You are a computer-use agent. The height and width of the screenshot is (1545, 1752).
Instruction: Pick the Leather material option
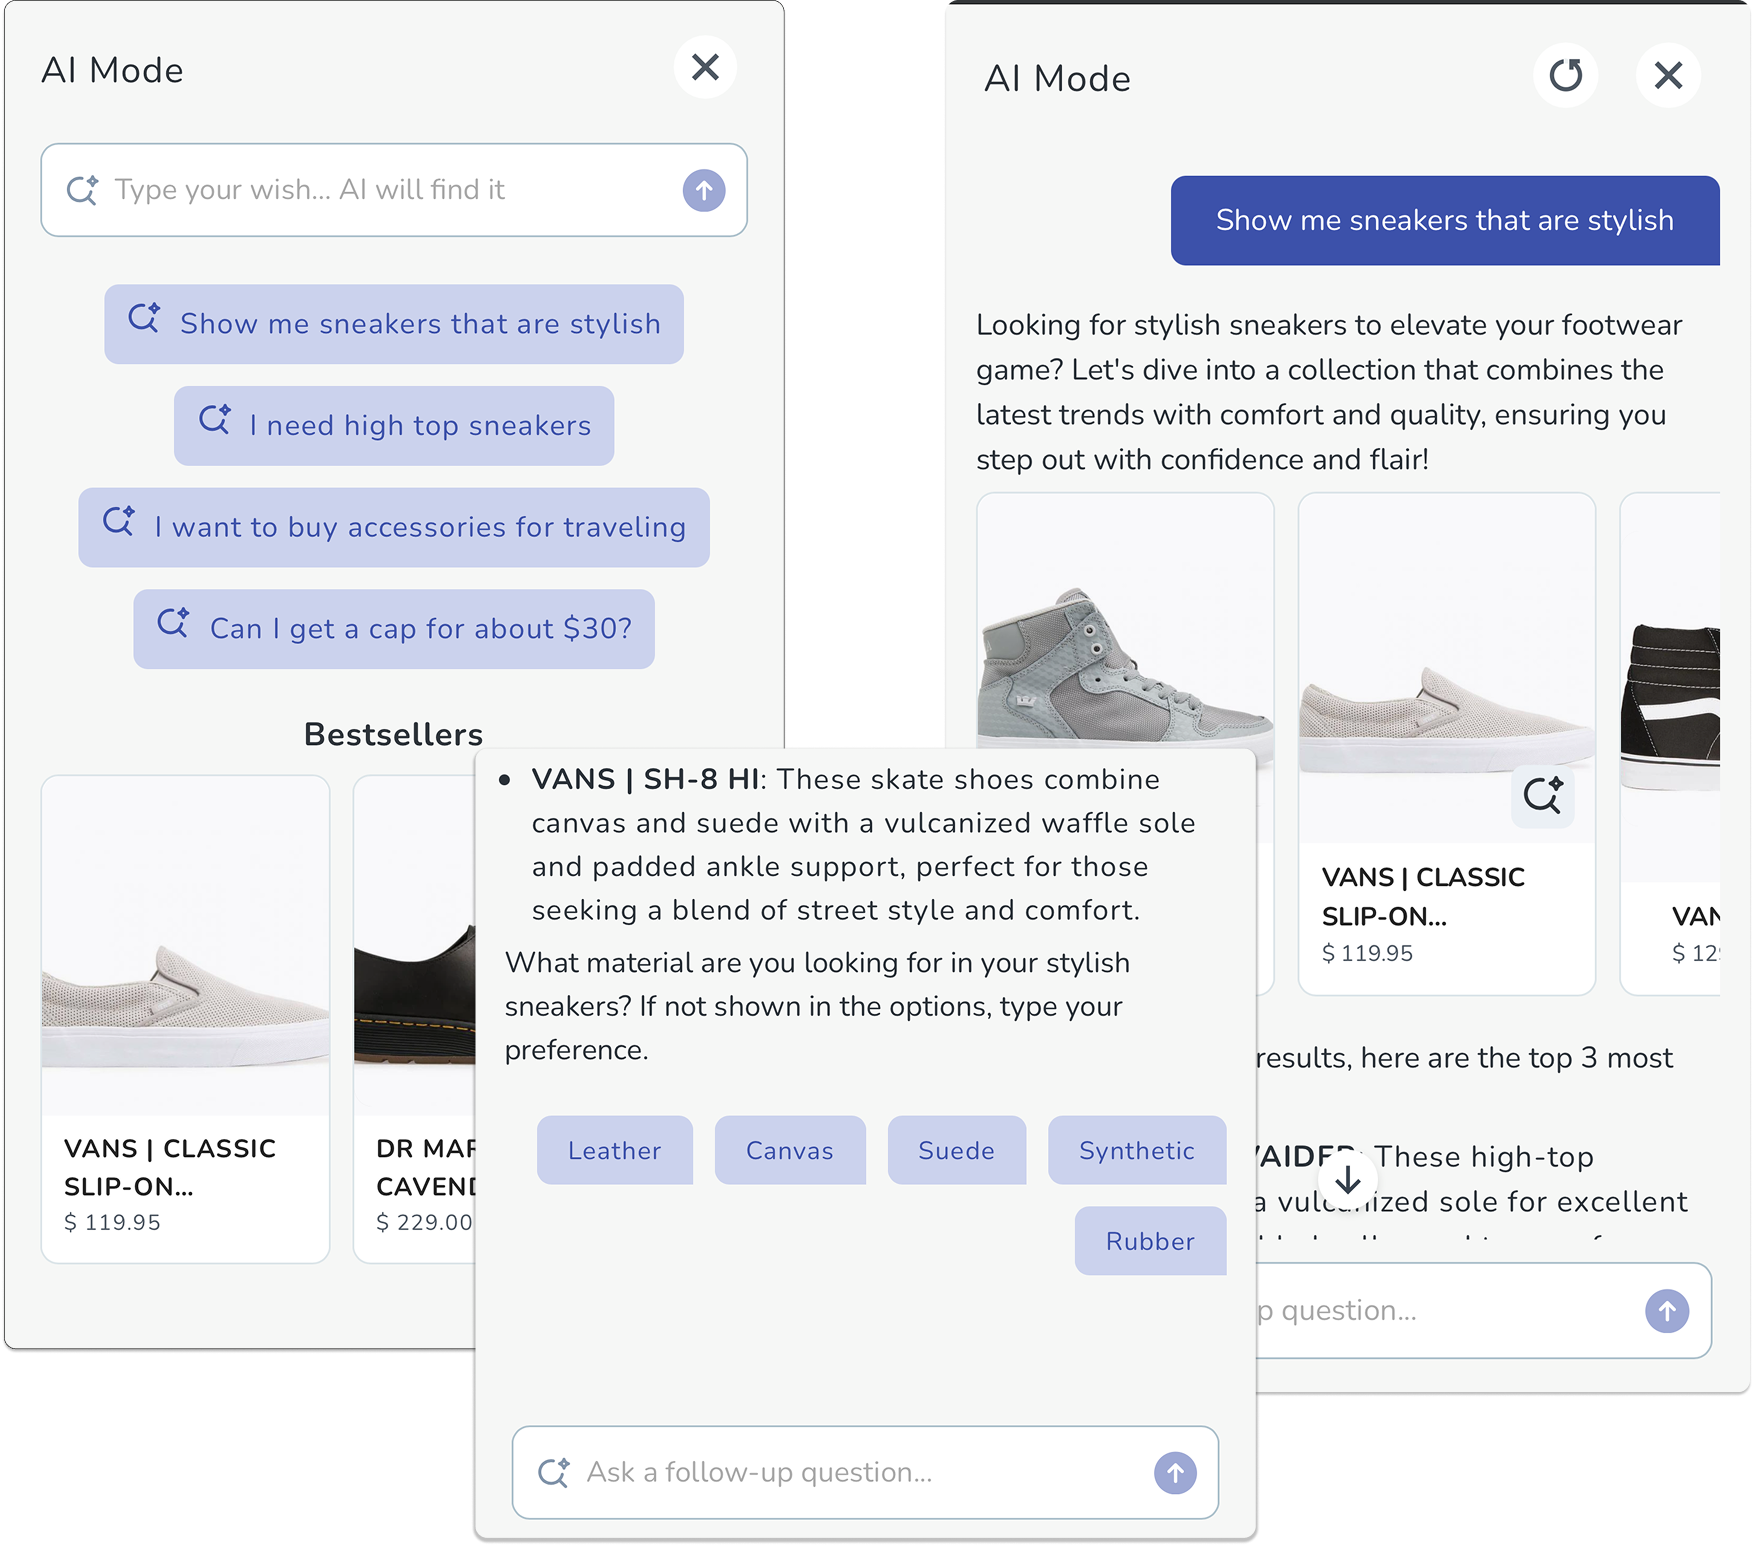click(615, 1151)
